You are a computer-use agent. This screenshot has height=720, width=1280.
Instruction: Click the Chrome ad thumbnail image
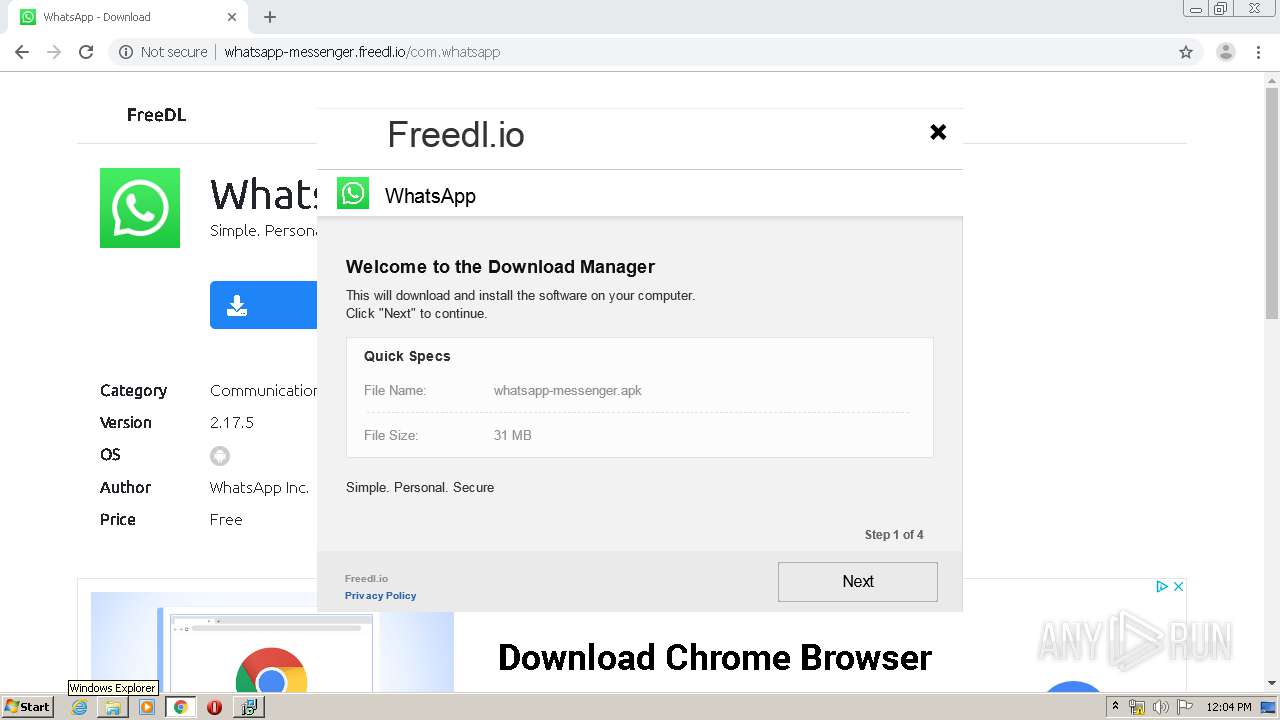(272, 642)
